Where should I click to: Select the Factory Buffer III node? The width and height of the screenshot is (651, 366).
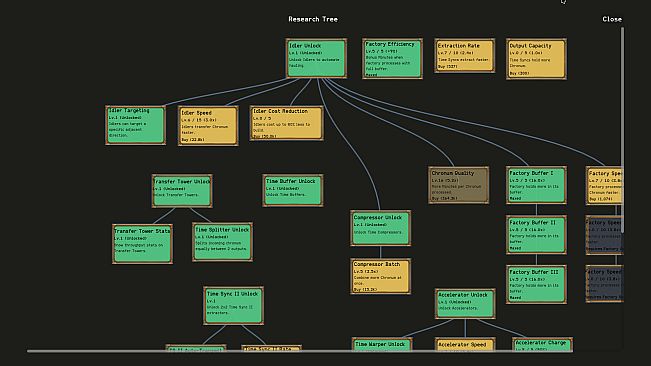(x=536, y=285)
